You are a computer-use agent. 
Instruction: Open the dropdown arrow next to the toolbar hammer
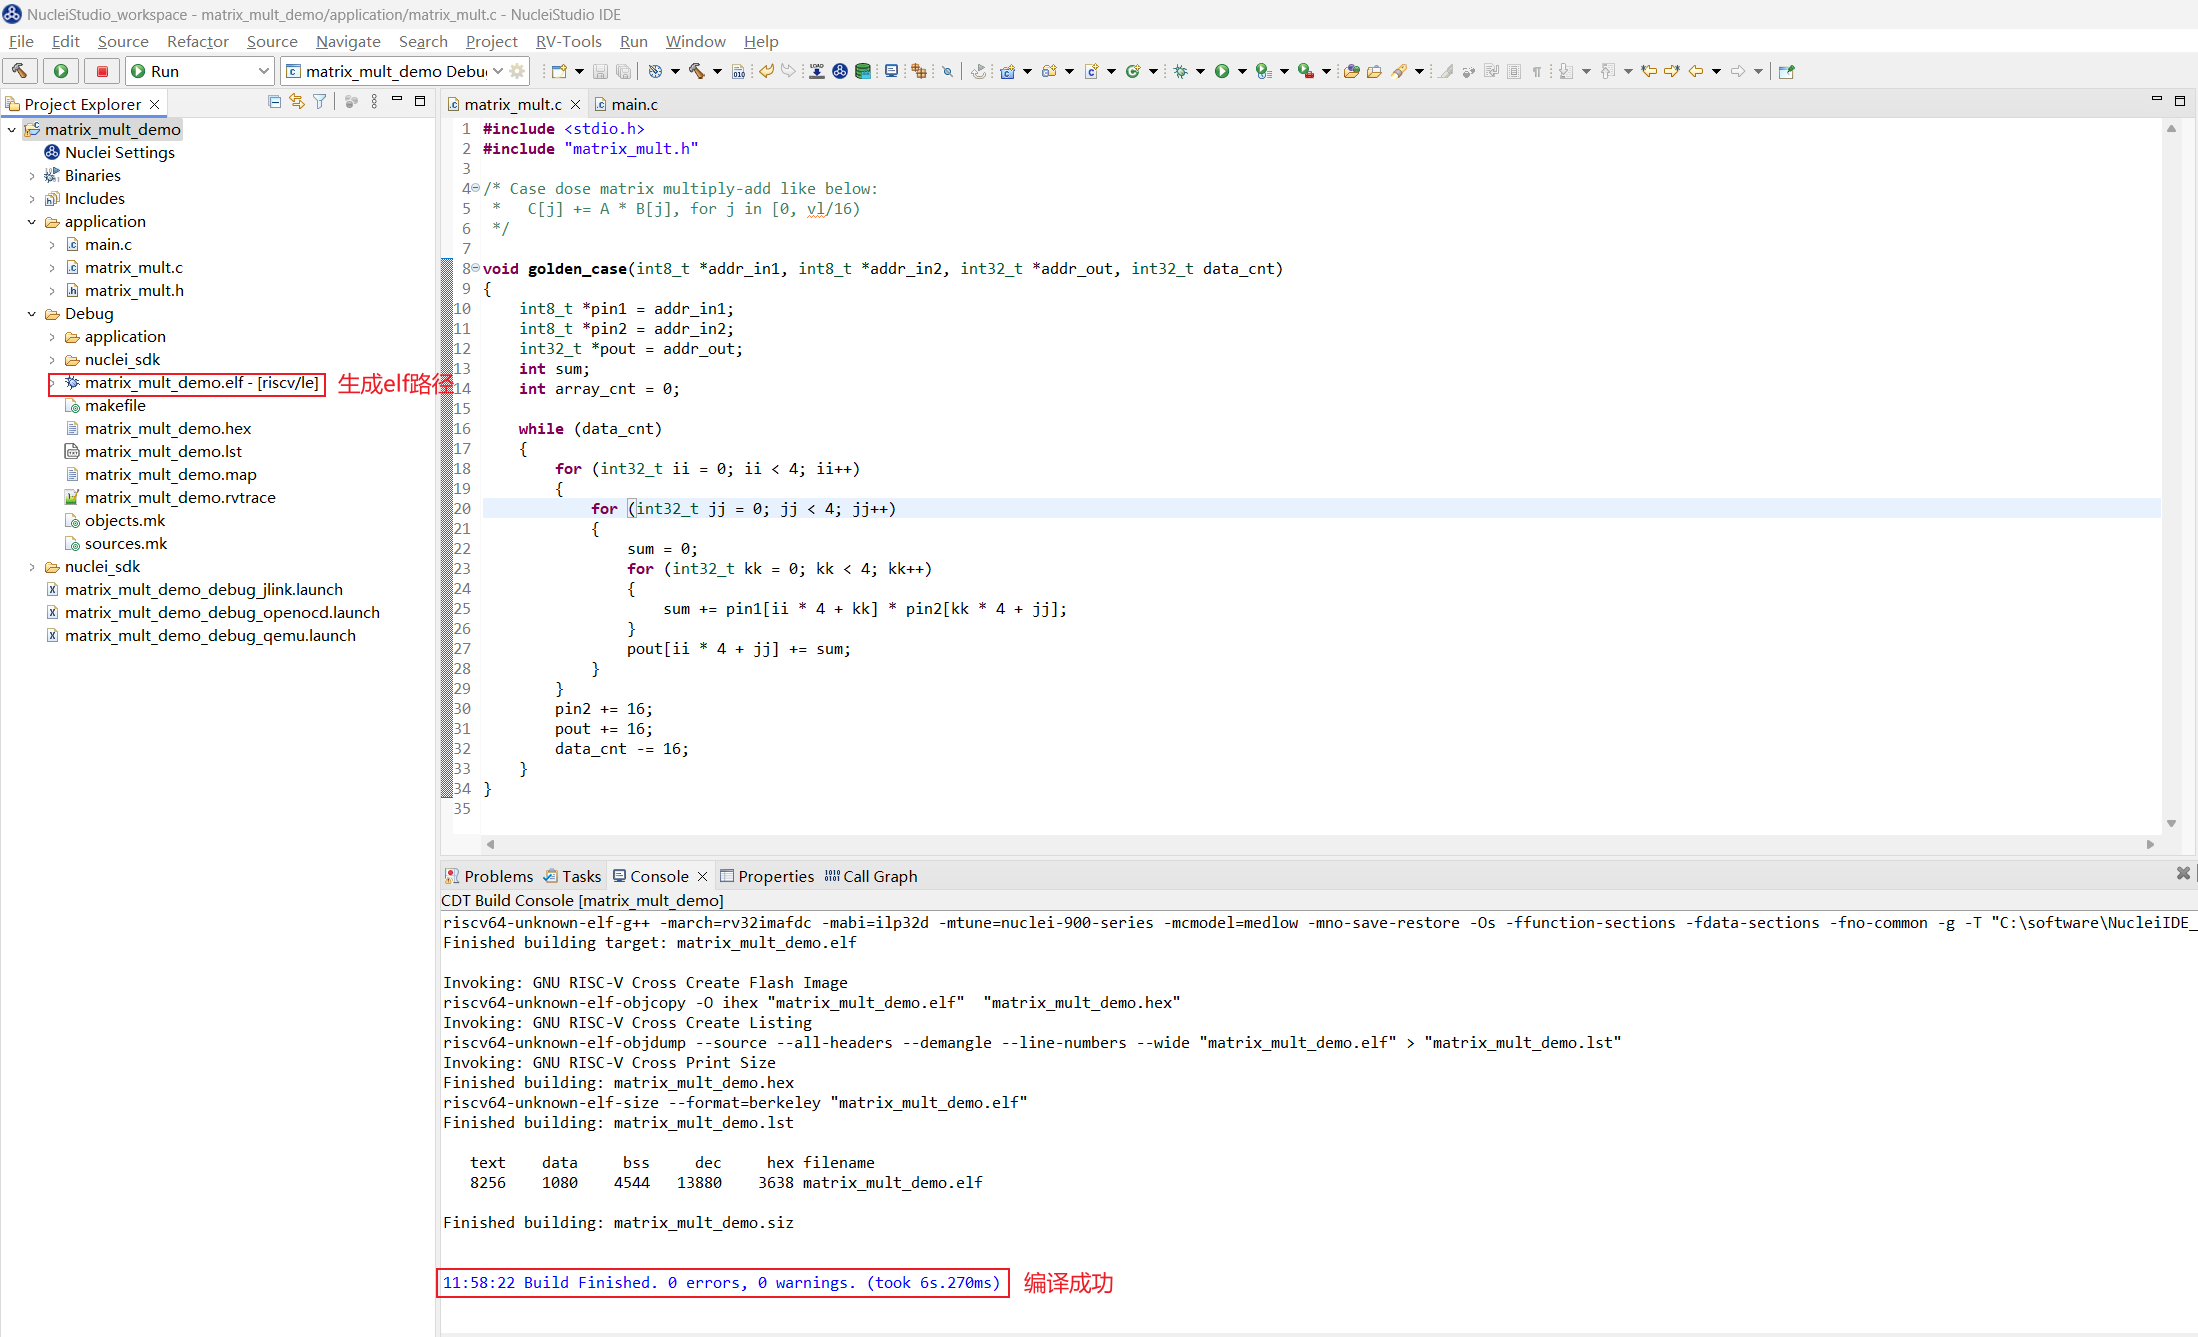(x=717, y=71)
